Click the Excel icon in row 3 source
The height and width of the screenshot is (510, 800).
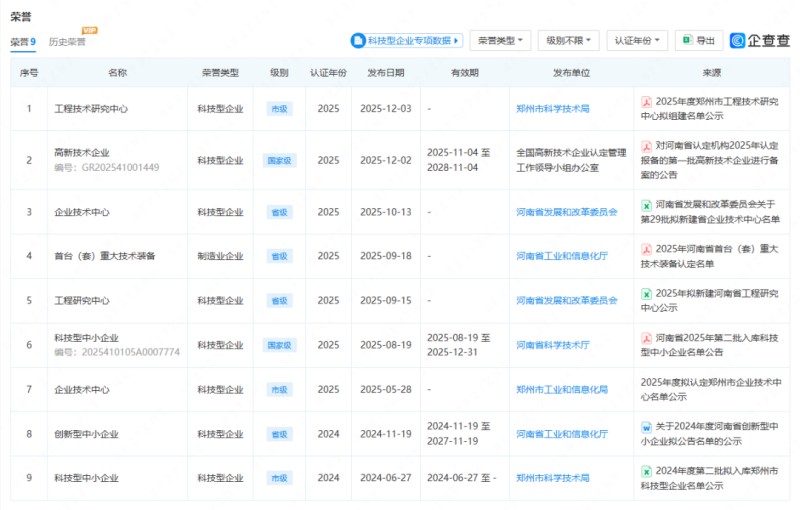(647, 205)
